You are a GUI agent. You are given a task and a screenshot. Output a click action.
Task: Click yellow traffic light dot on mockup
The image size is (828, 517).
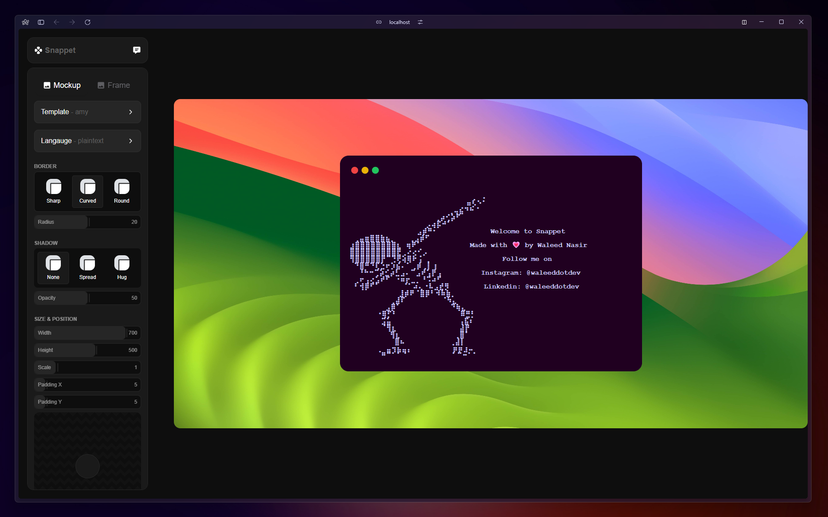[x=365, y=170]
